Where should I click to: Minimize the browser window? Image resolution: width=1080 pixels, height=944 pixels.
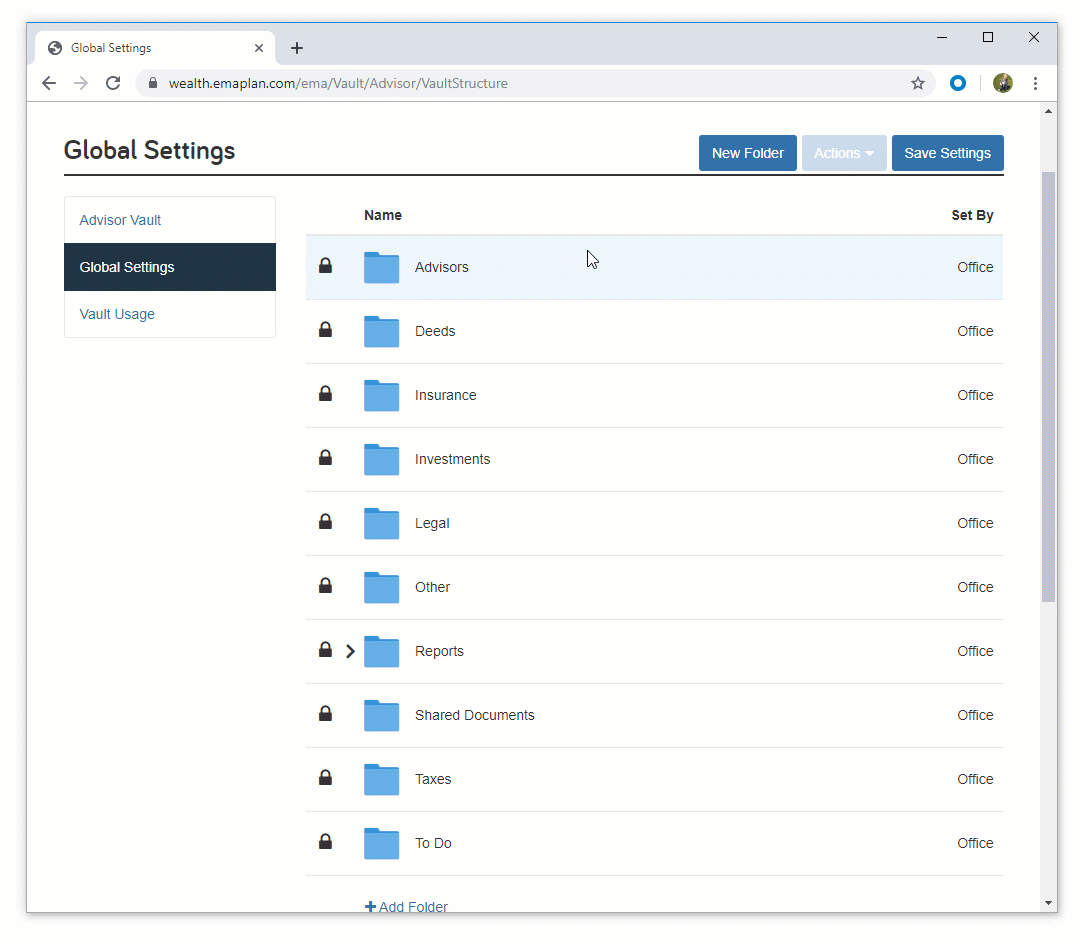[942, 37]
